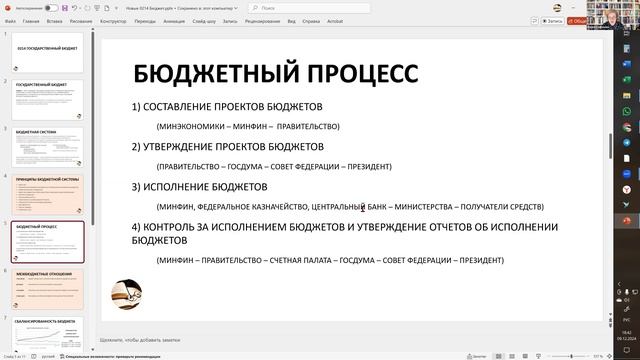Open the Справка tab
Image resolution: width=640 pixels, height=360 pixels.
click(x=311, y=21)
